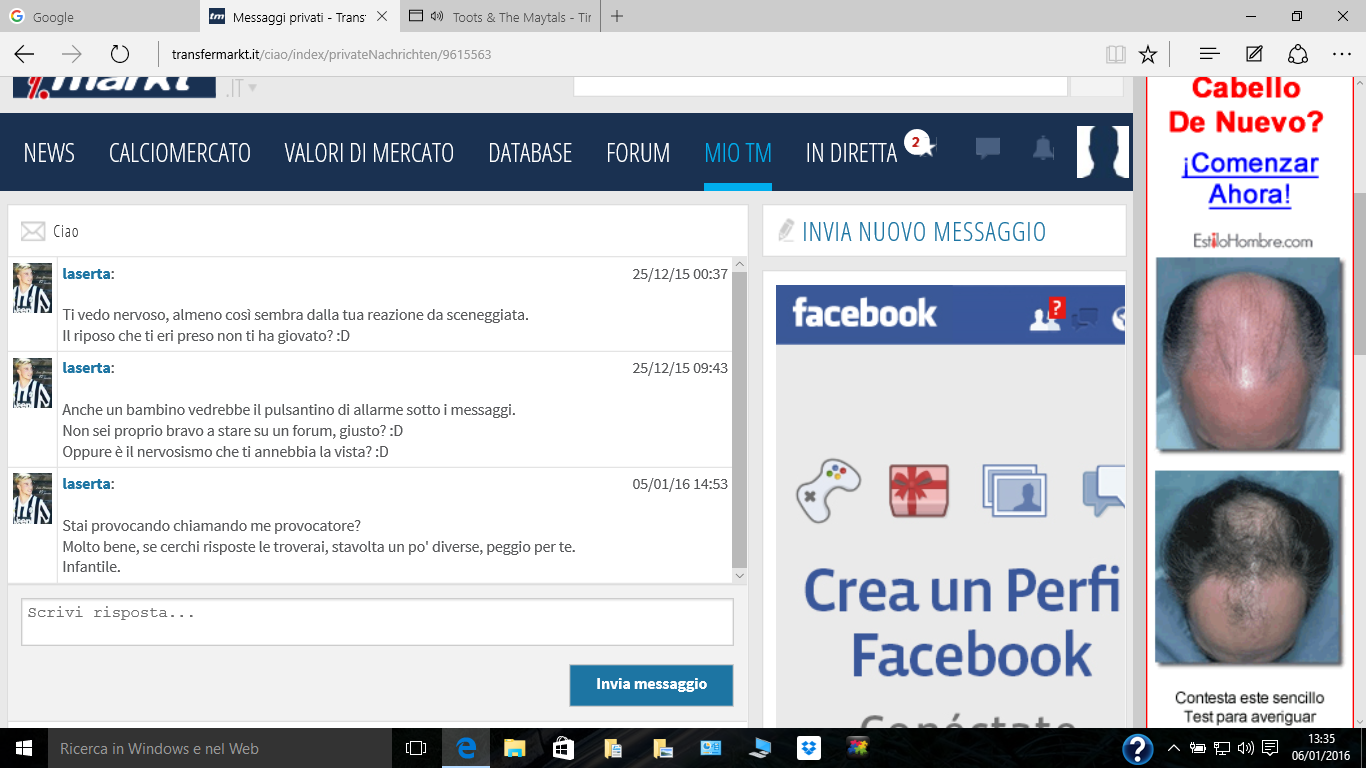Open the MIO TM menu
Screen dimensions: 1366x768
point(738,153)
